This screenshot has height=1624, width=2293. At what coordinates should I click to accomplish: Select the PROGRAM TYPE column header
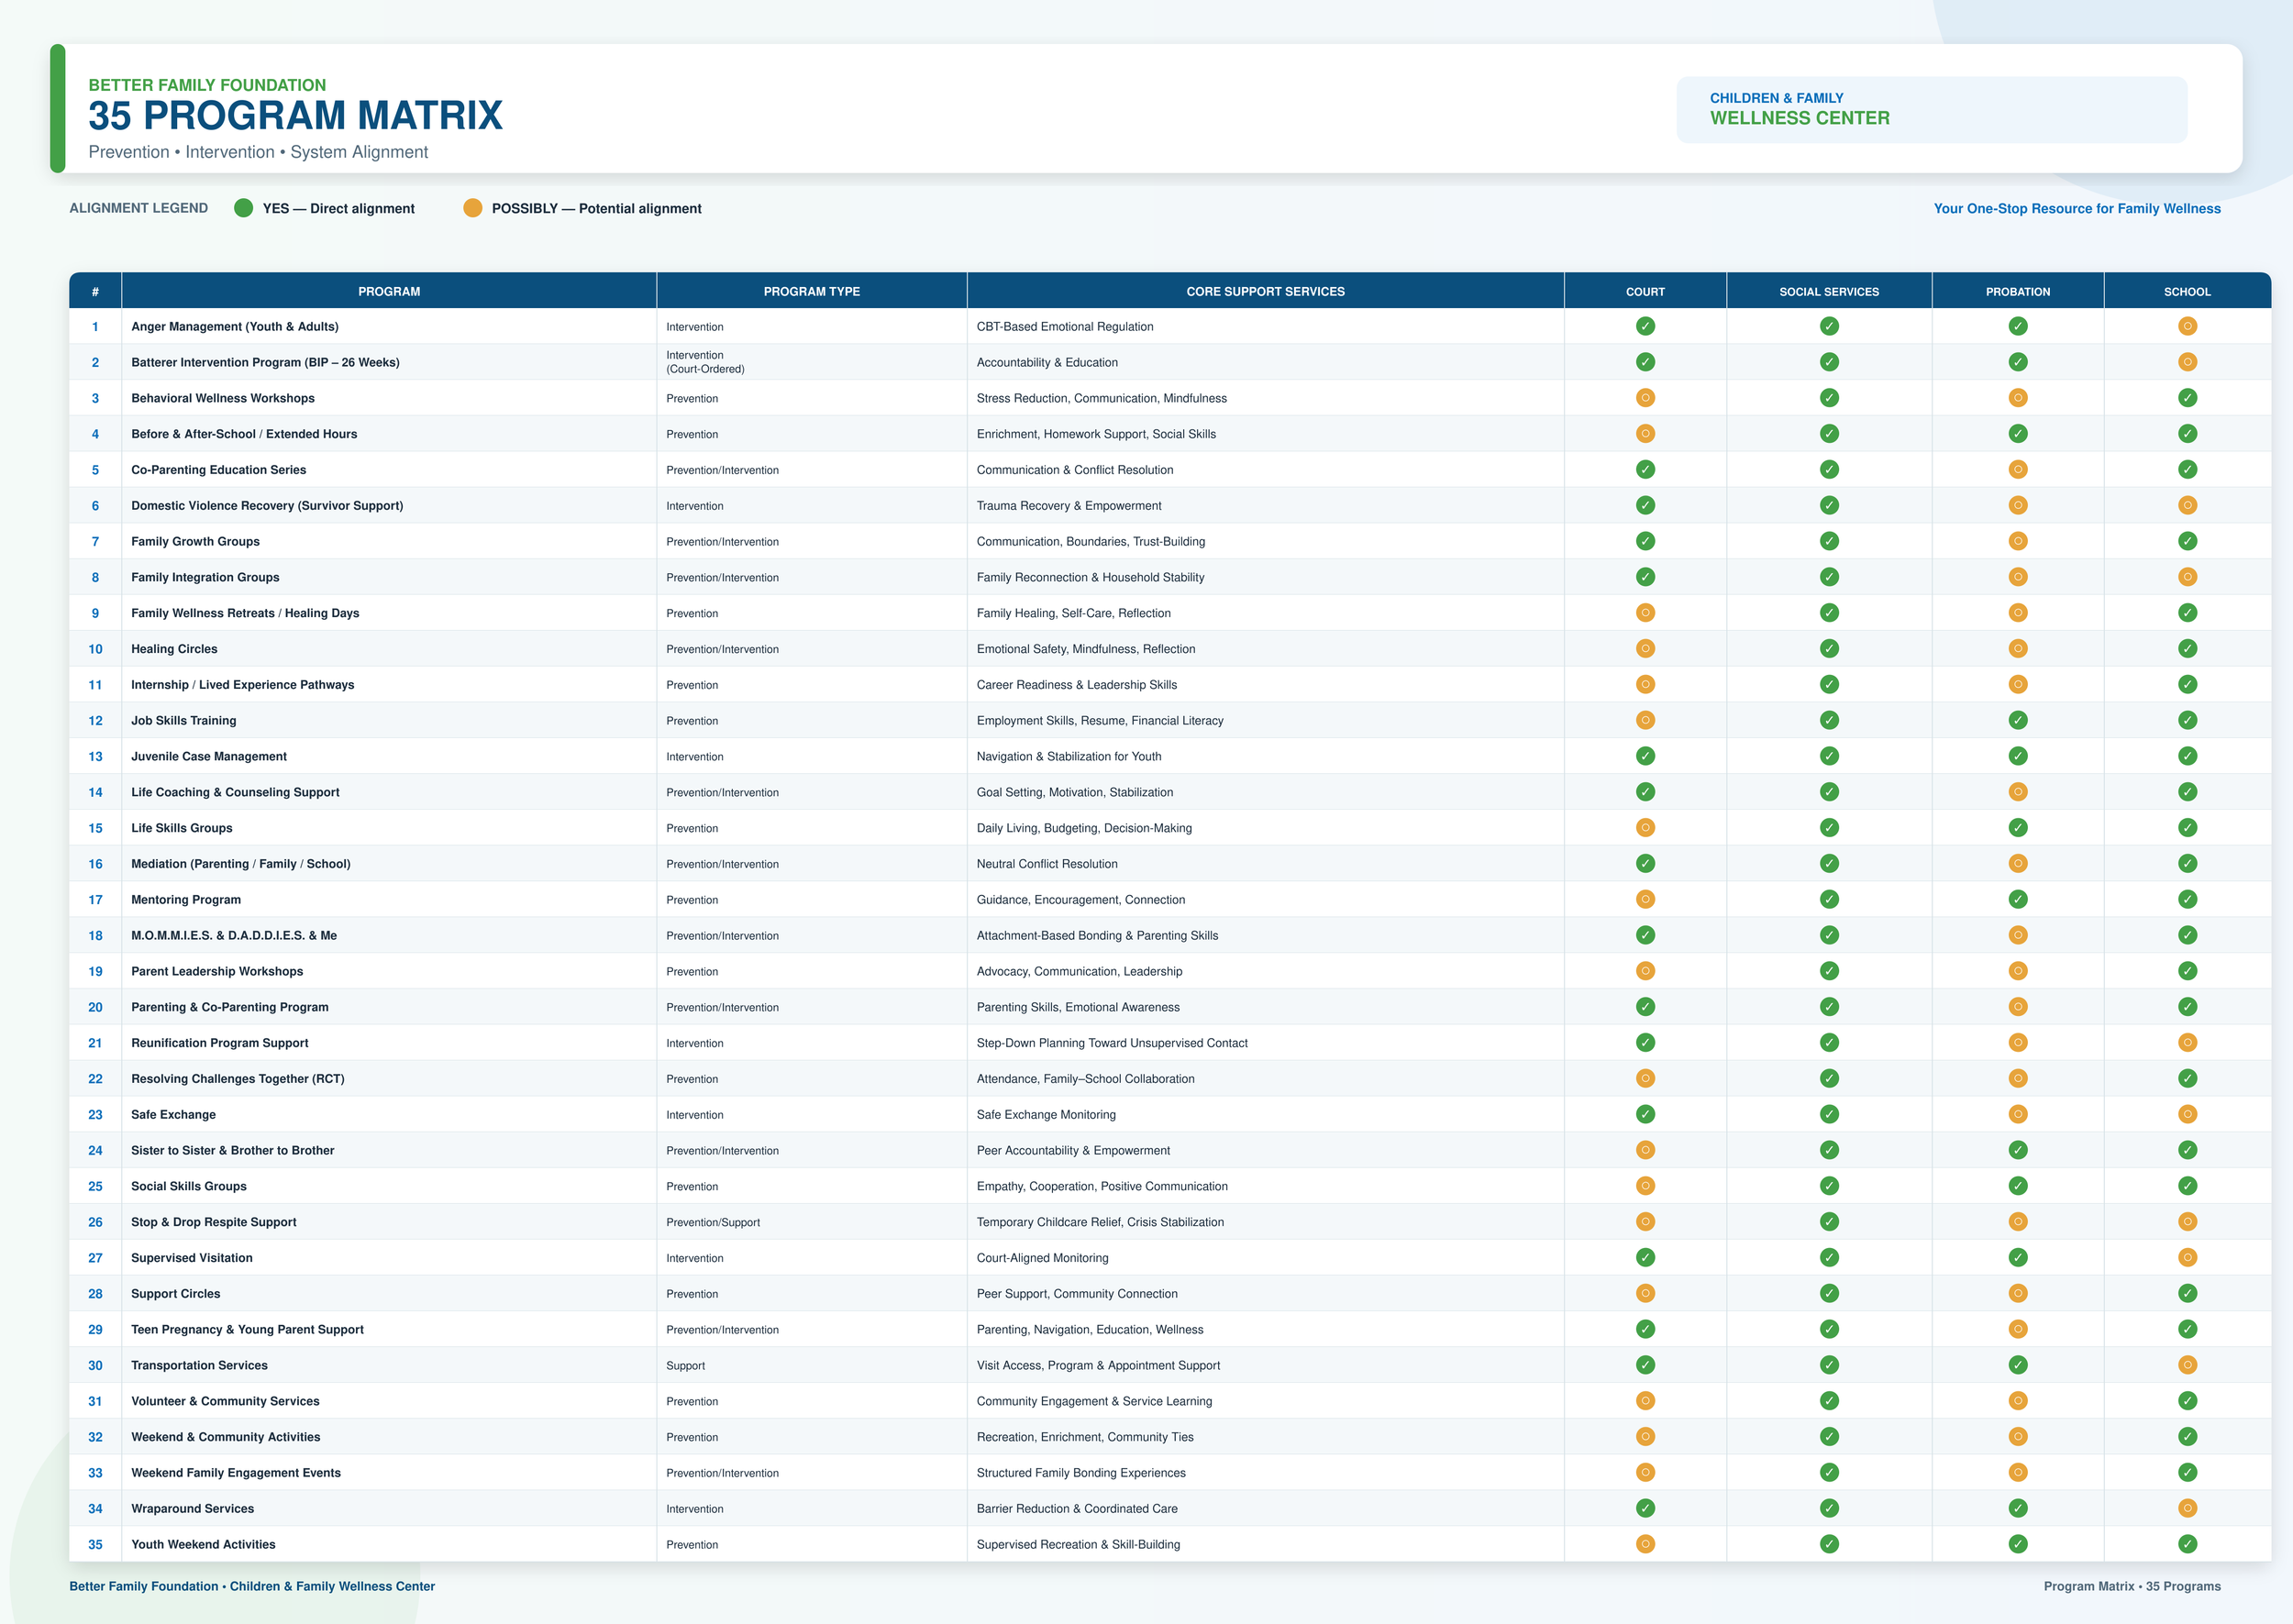pyautogui.click(x=811, y=291)
